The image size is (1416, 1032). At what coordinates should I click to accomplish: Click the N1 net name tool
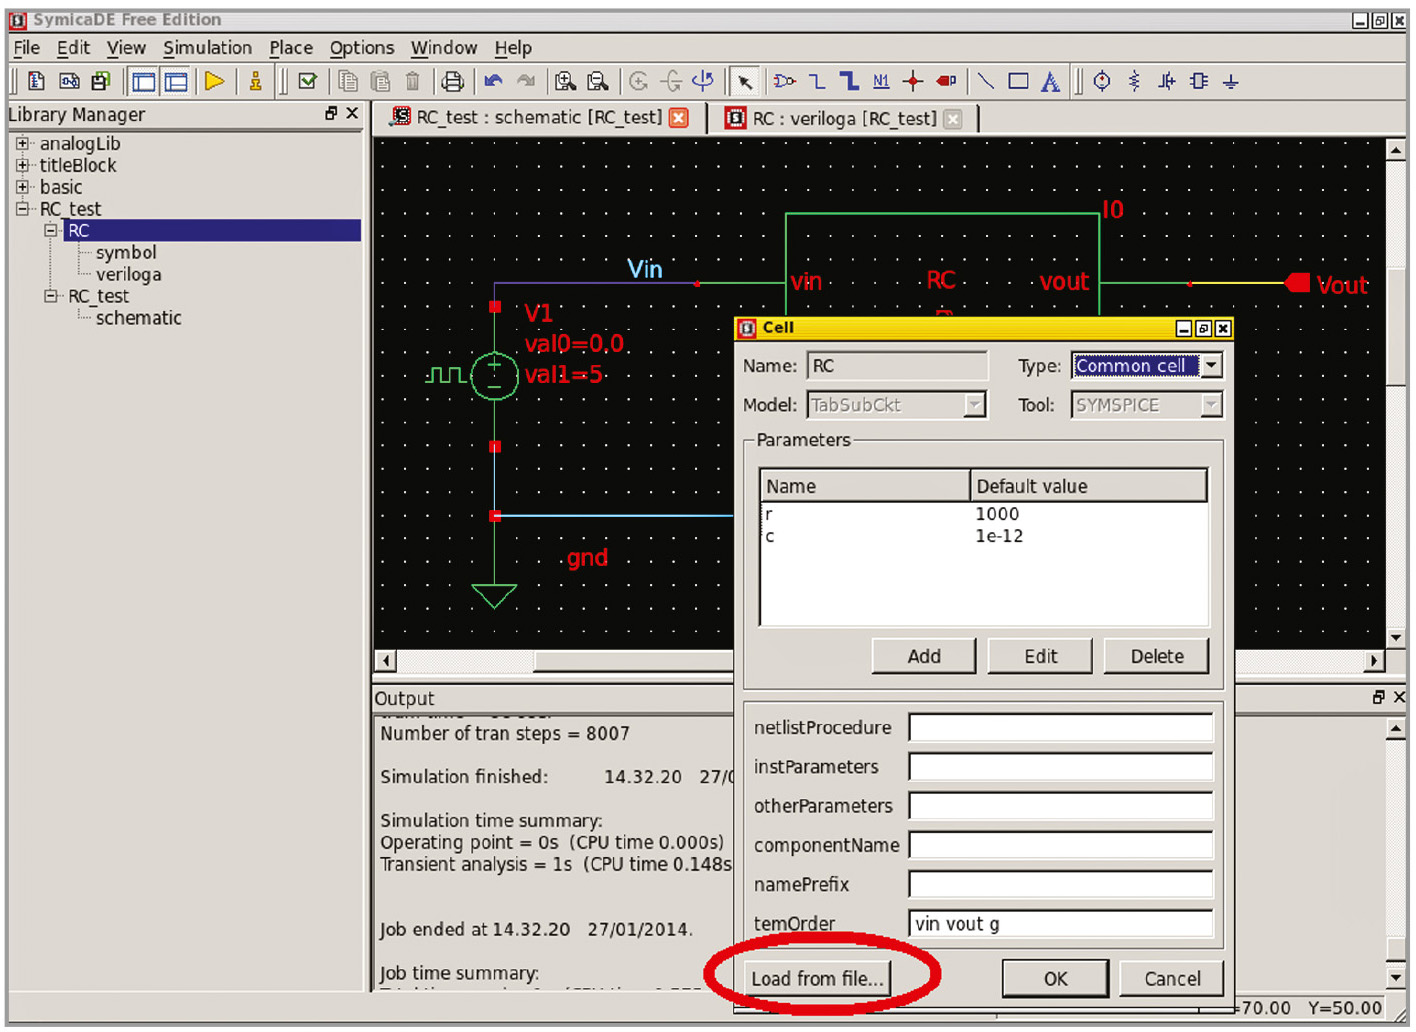coord(881,81)
